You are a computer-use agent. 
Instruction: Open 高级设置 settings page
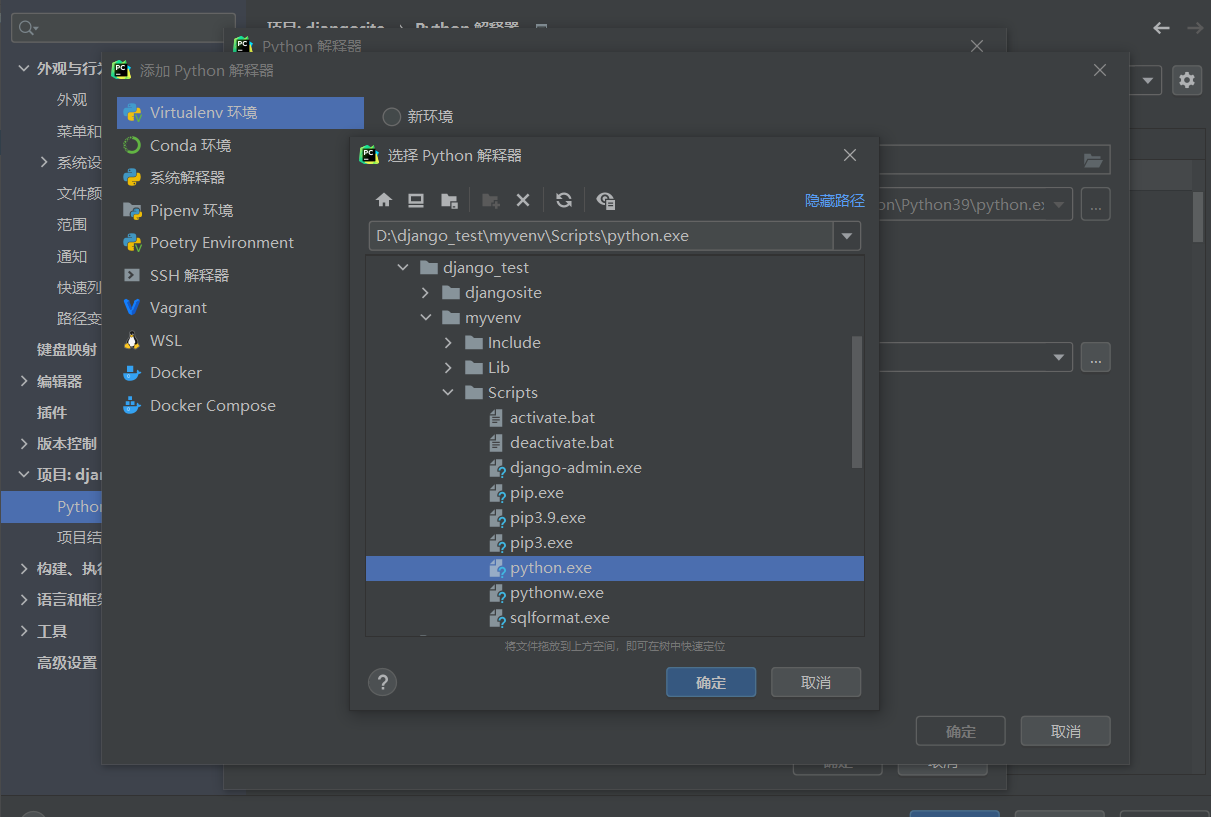click(x=67, y=662)
